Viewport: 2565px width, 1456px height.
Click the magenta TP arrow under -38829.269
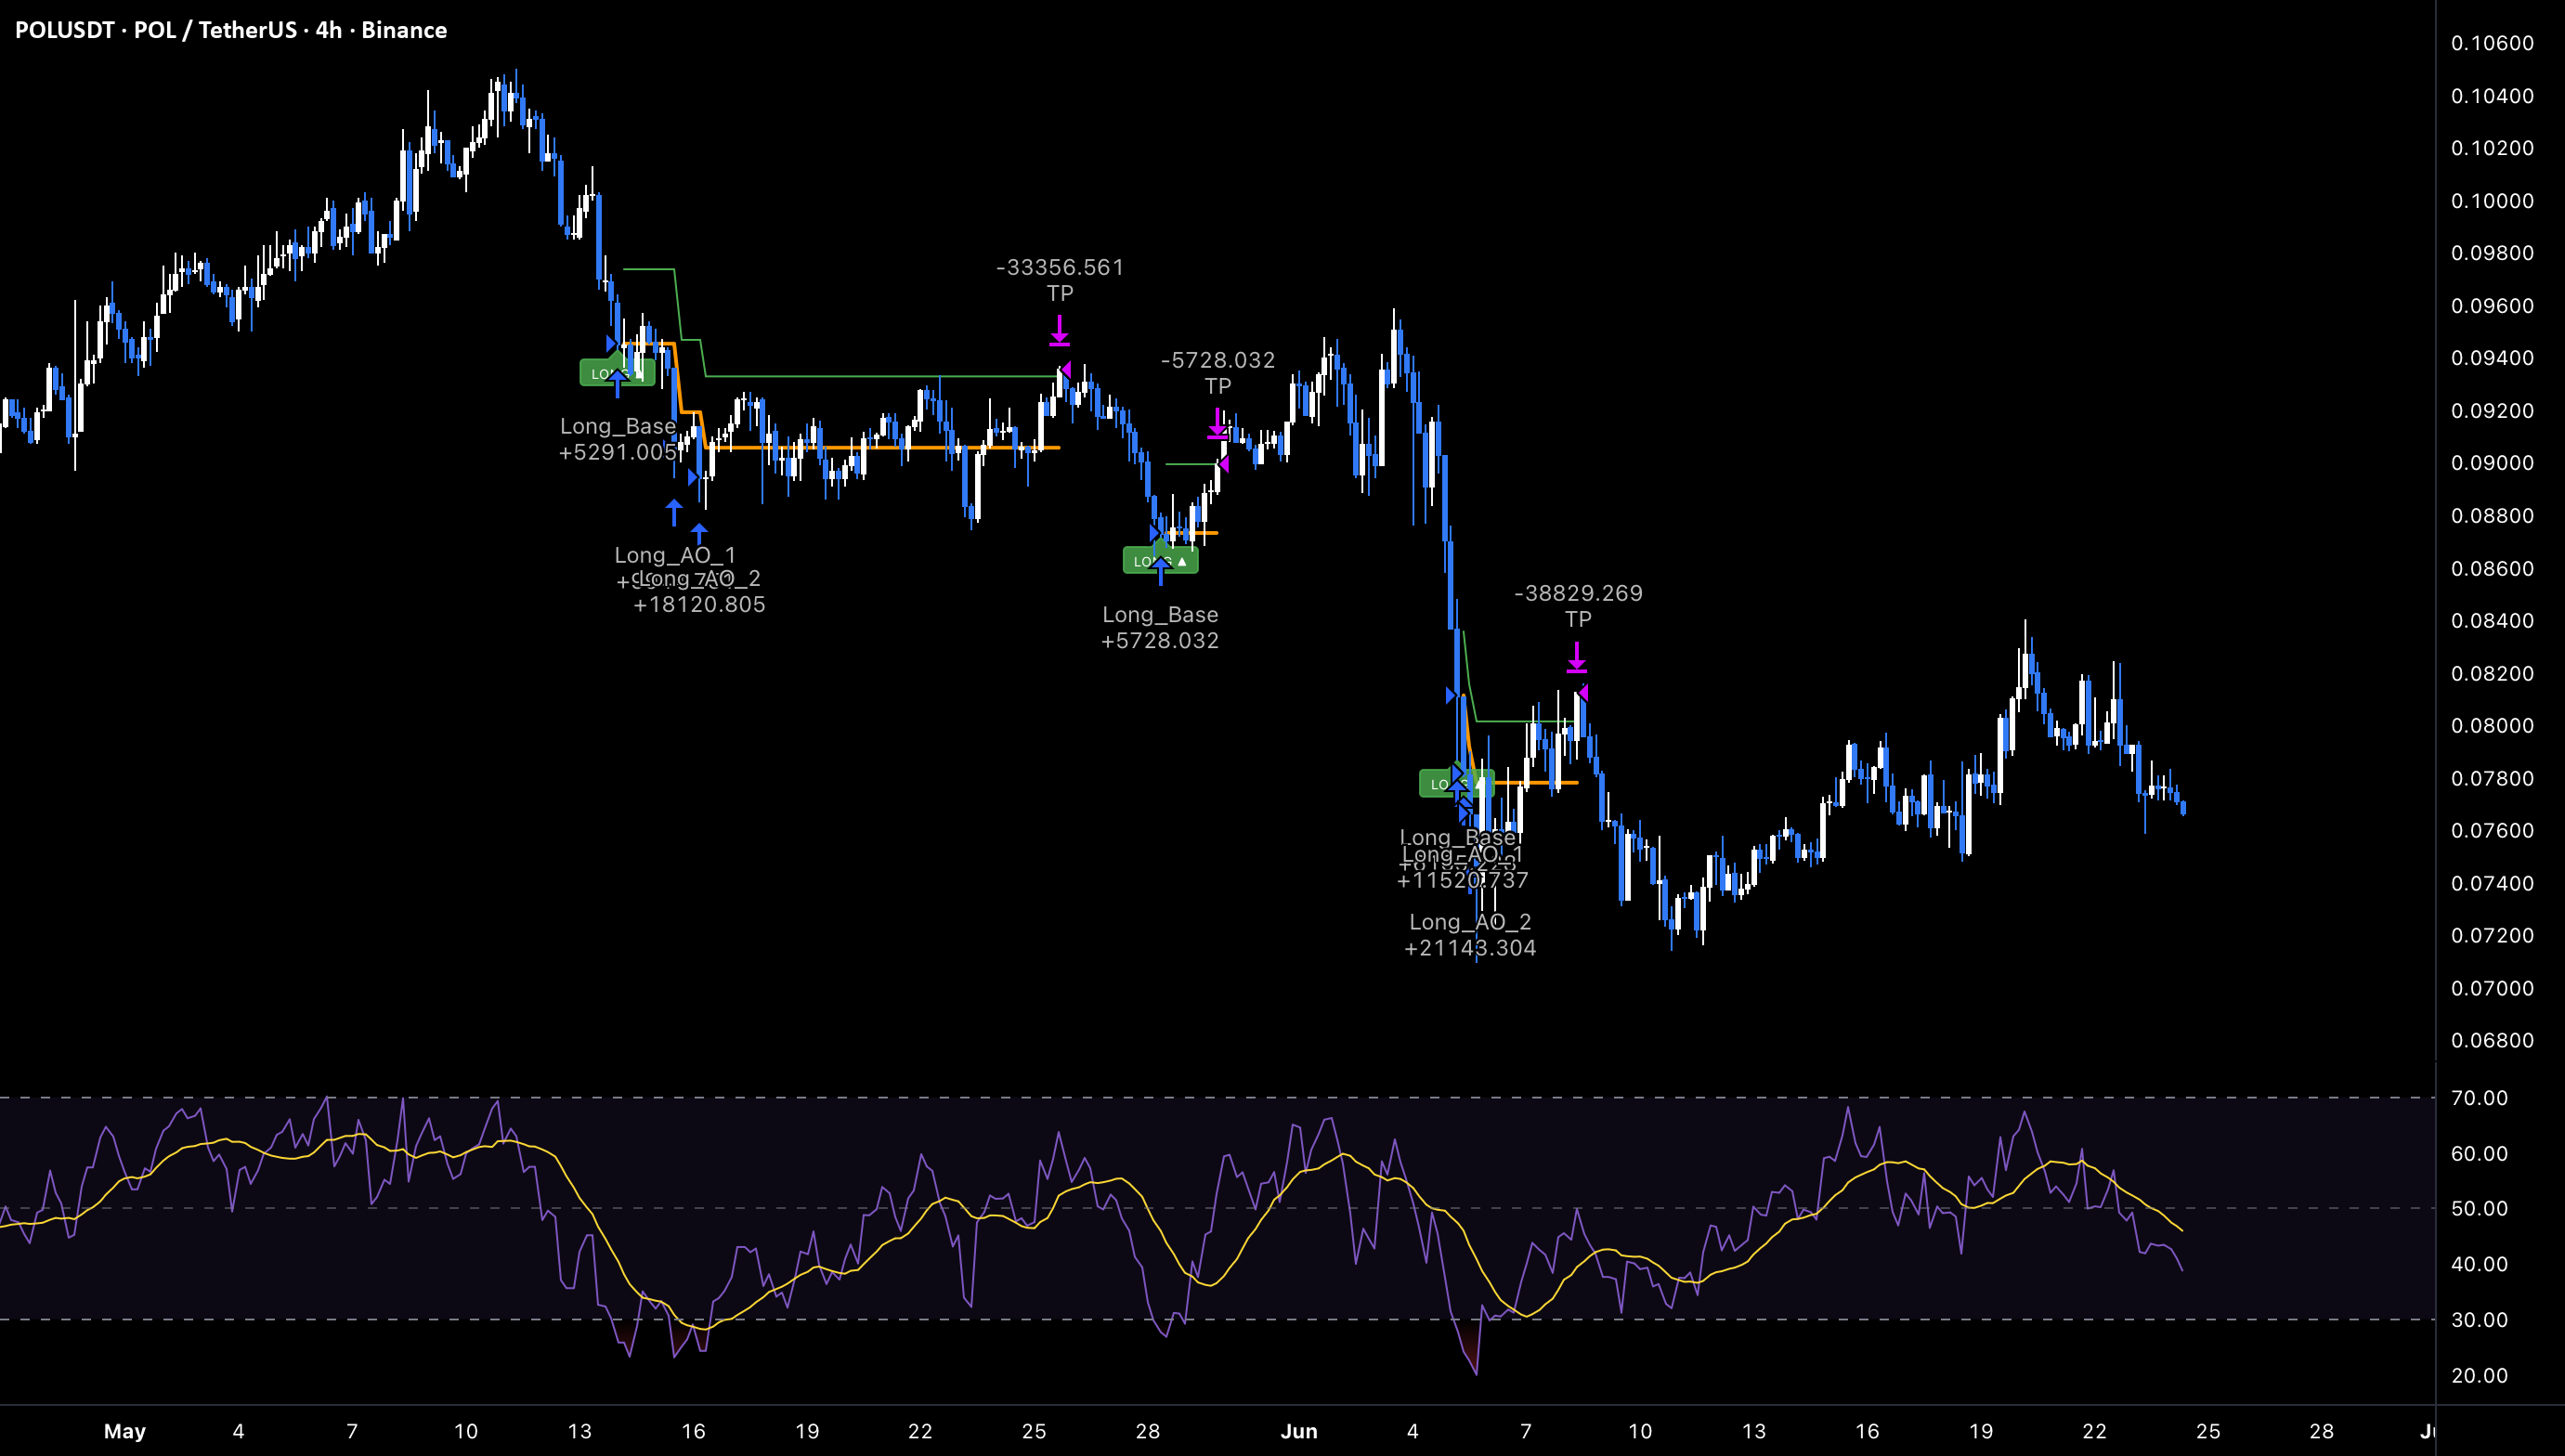(1577, 657)
